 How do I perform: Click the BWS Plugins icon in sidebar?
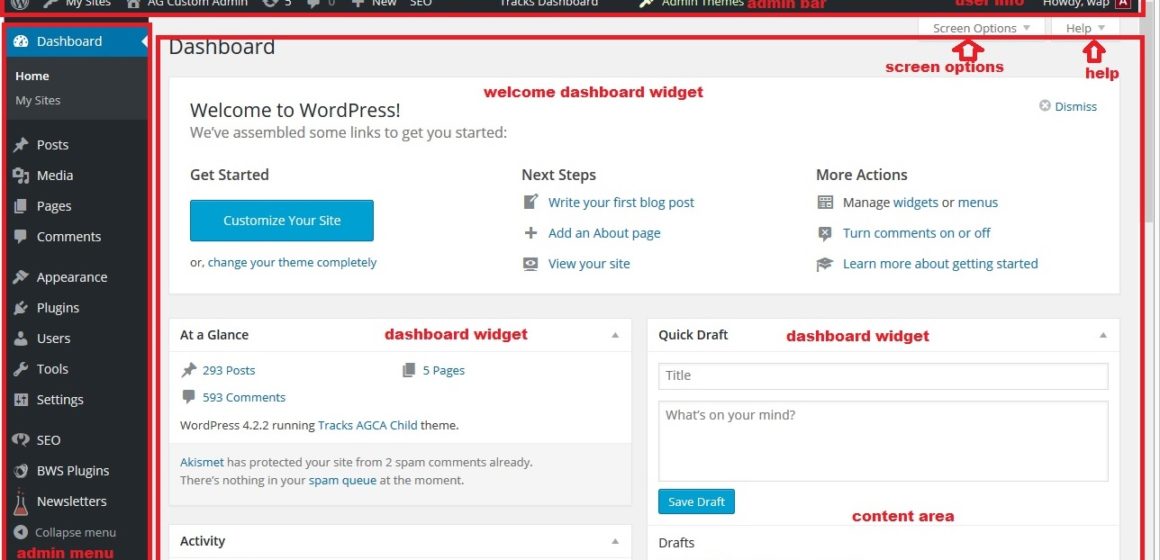[x=21, y=470]
